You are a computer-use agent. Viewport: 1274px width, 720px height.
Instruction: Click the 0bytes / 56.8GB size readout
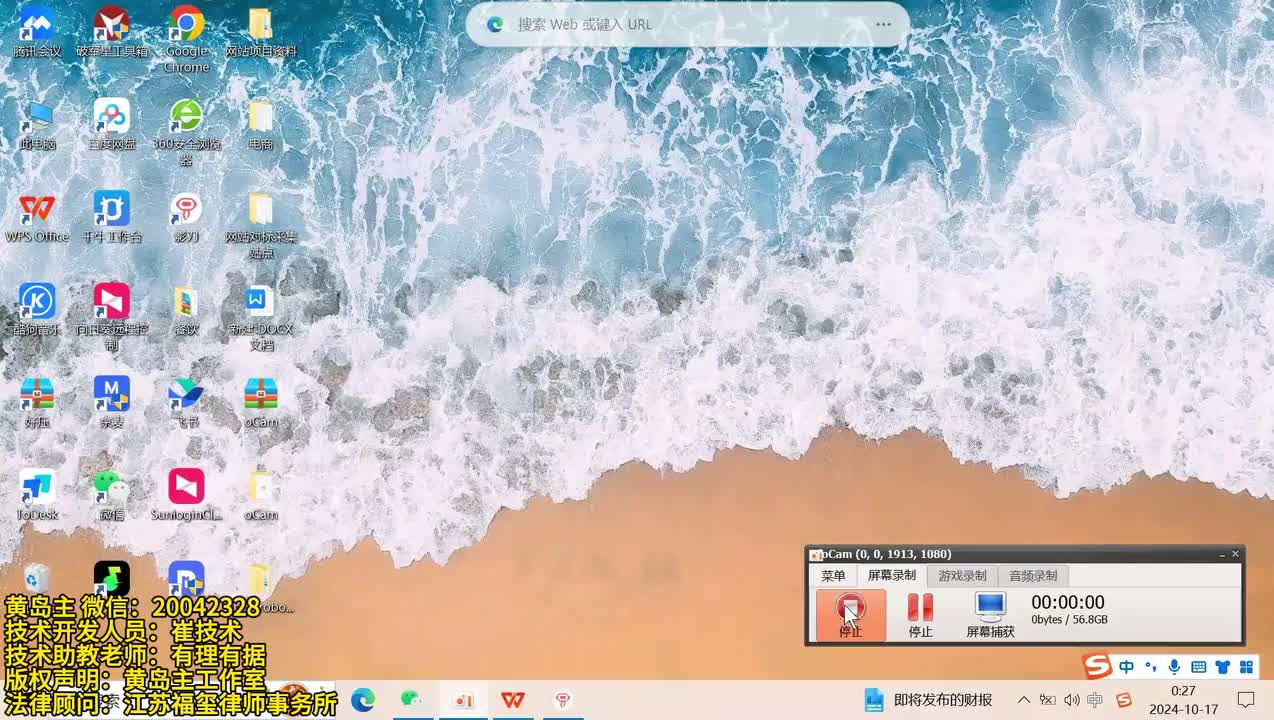(1069, 620)
